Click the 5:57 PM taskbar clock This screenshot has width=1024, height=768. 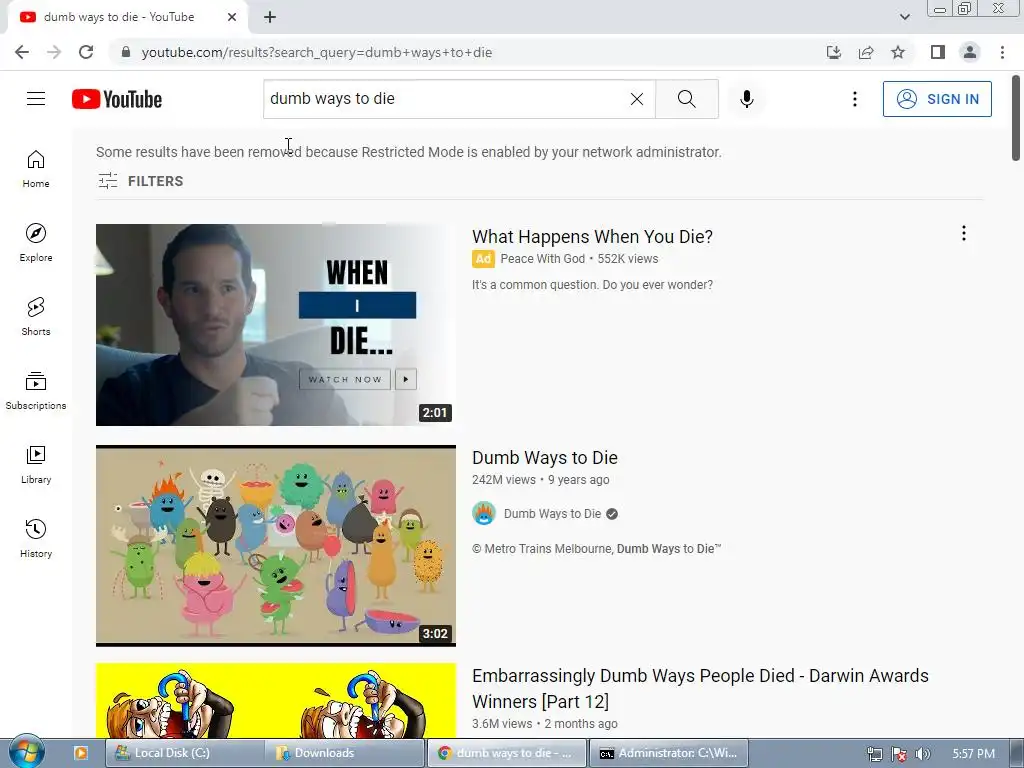pyautogui.click(x=973, y=754)
